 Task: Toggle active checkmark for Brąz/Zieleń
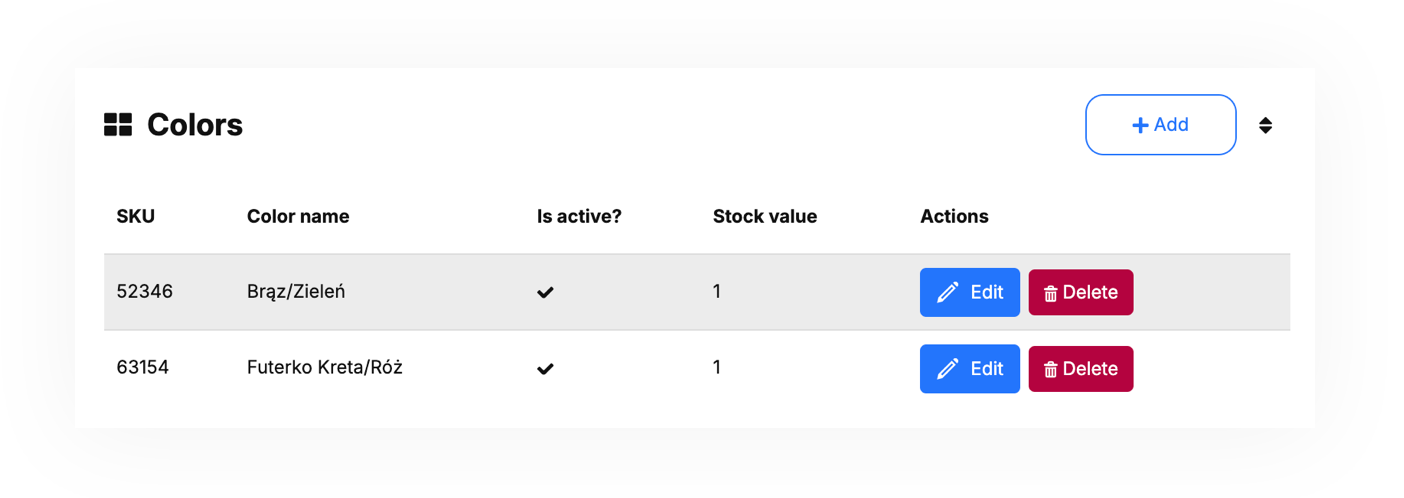545,292
